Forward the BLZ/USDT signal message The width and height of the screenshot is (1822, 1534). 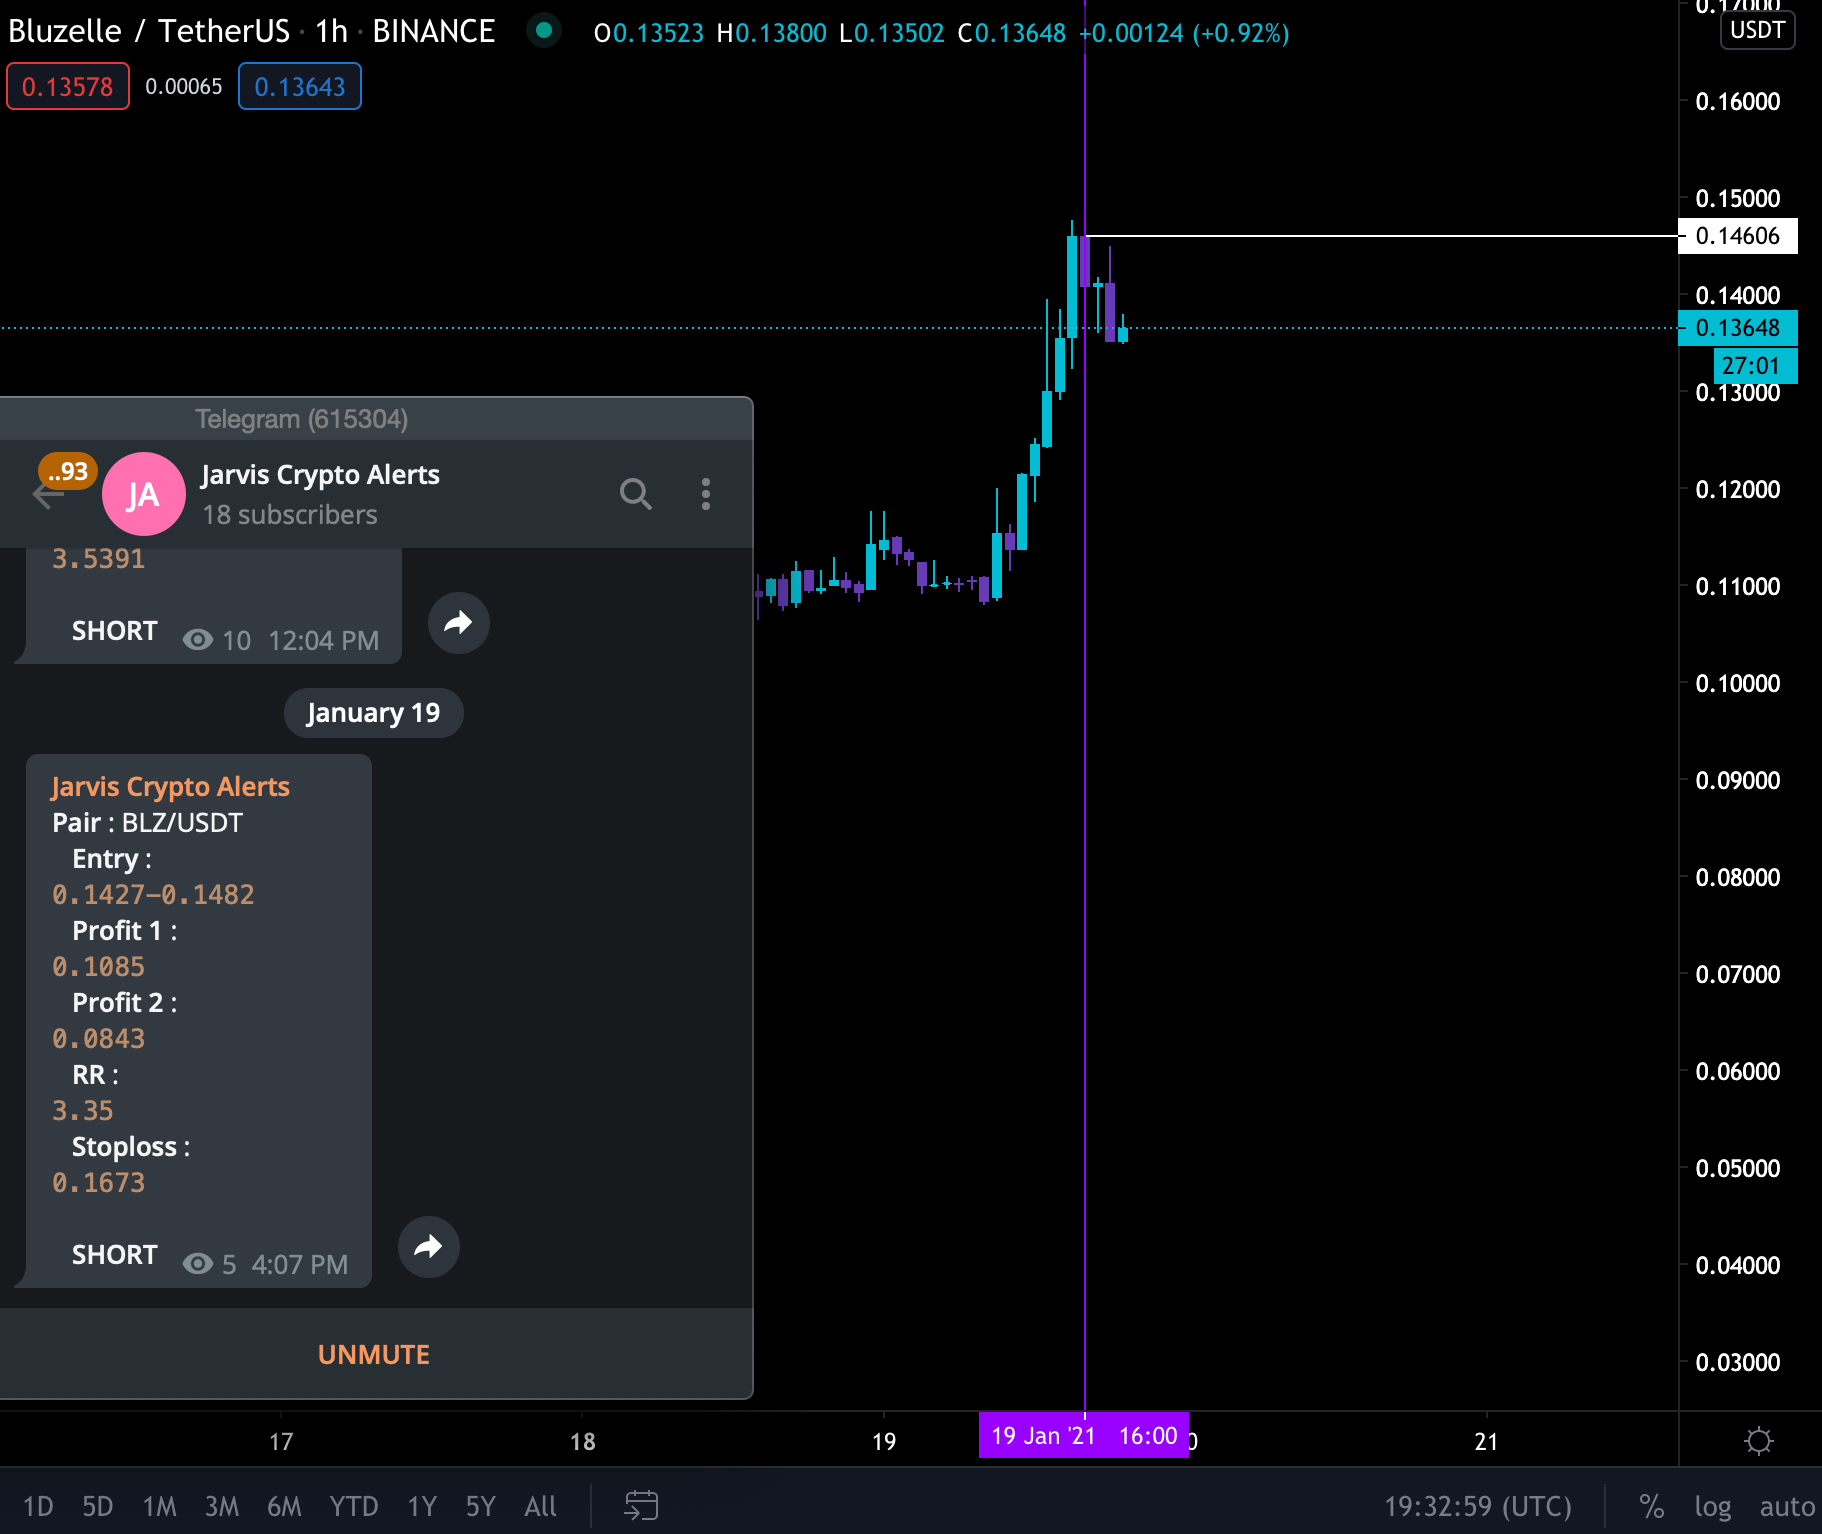[428, 1247]
